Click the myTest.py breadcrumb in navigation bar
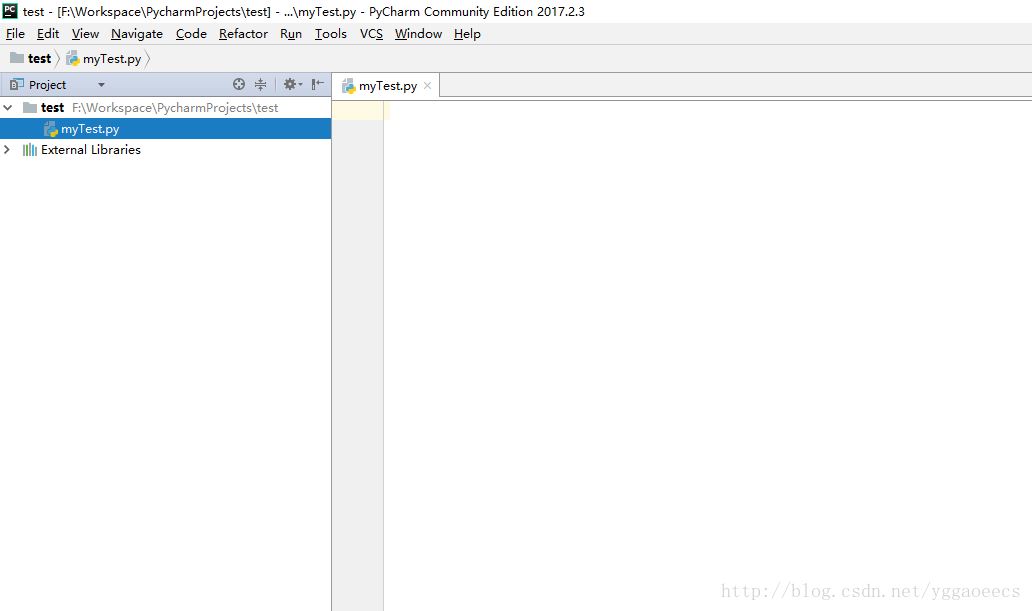Image resolution: width=1032 pixels, height=611 pixels. coord(104,59)
